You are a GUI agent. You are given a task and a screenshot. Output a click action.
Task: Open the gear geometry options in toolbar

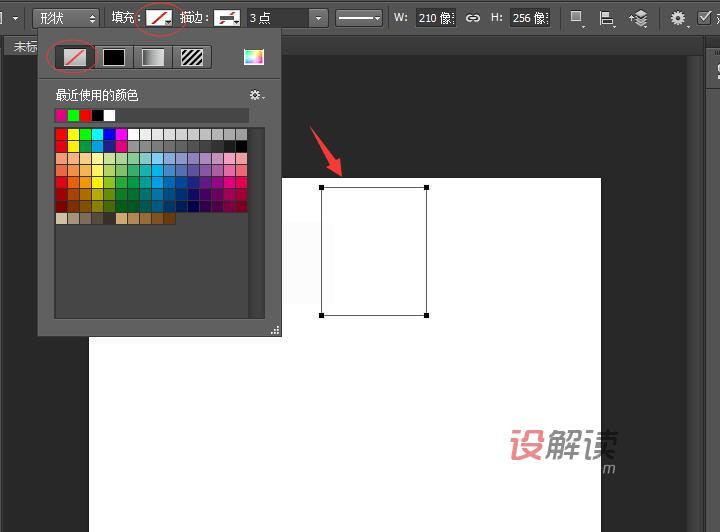tap(678, 18)
